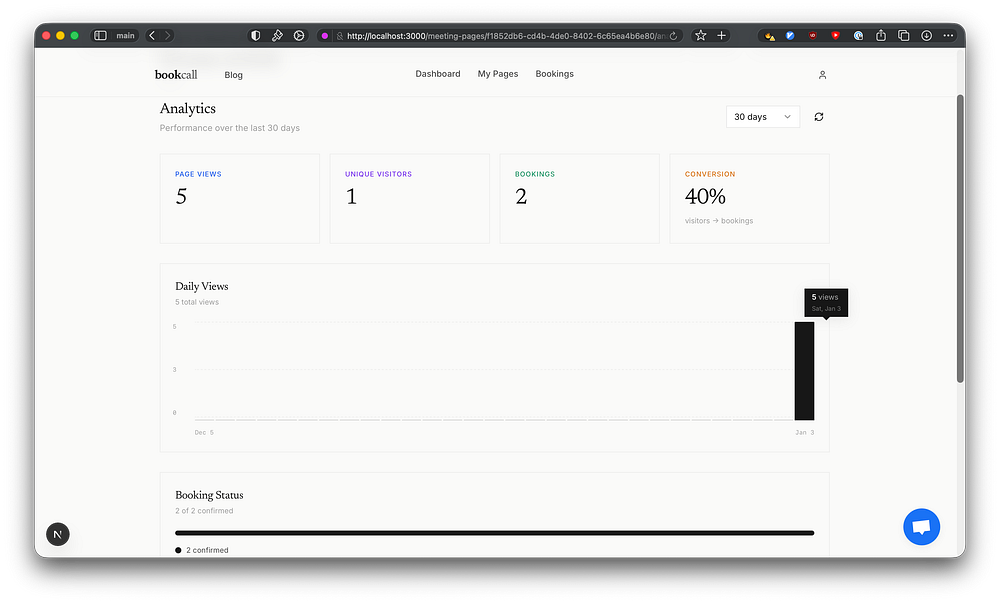Click the shield privacy icon
Screen dimensions: 1000x603
click(256, 36)
